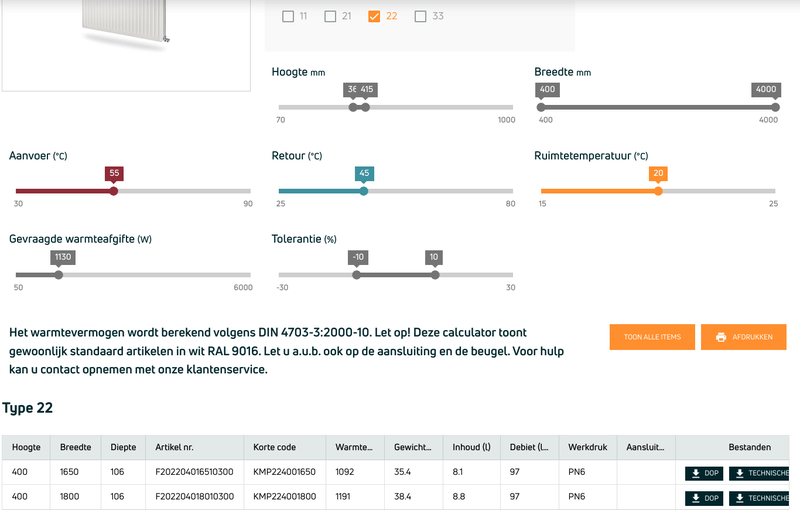This screenshot has height=510, width=800.
Task: Click the Werkdruk column header
Action: [x=588, y=447]
